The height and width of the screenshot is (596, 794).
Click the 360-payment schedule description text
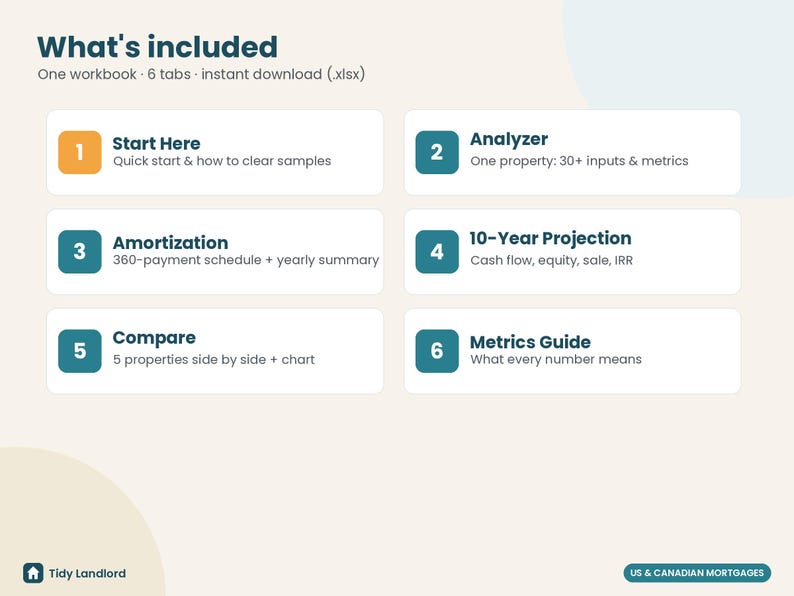(x=246, y=260)
